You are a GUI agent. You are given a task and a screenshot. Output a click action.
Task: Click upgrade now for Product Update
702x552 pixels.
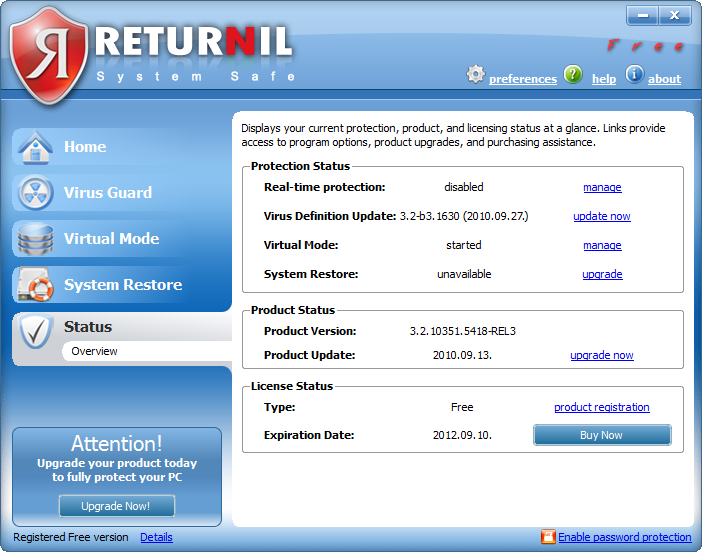pos(602,355)
